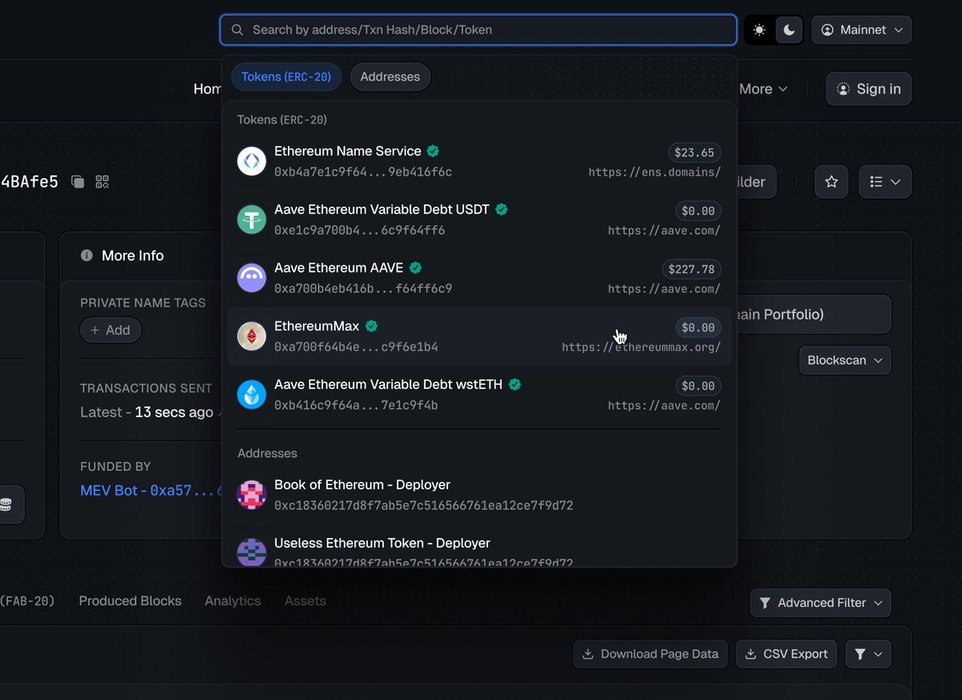Open the Advanced Filter dropdown
The height and width of the screenshot is (700, 962).
point(820,603)
